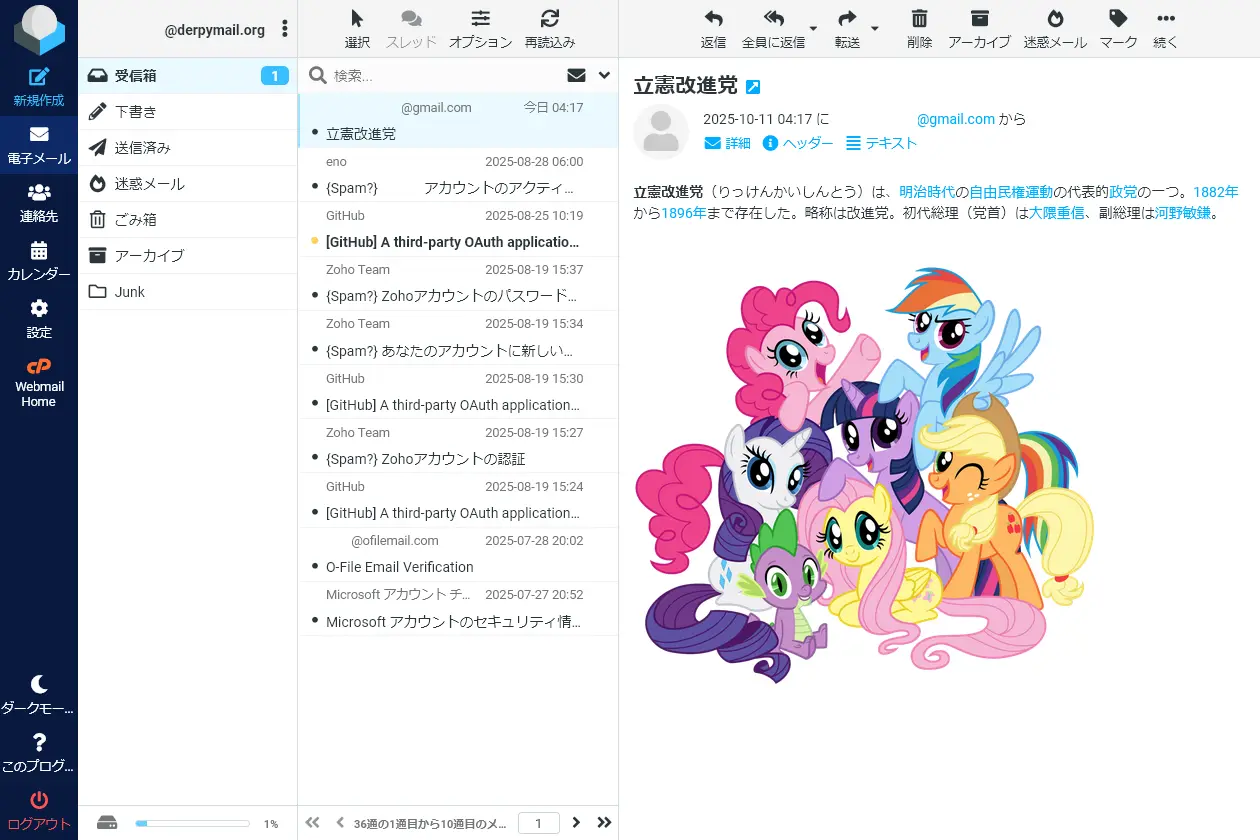Screen dimensions: 1260x840
Task: Click 明治時代 hyperlink in email body
Action: pyautogui.click(x=925, y=192)
